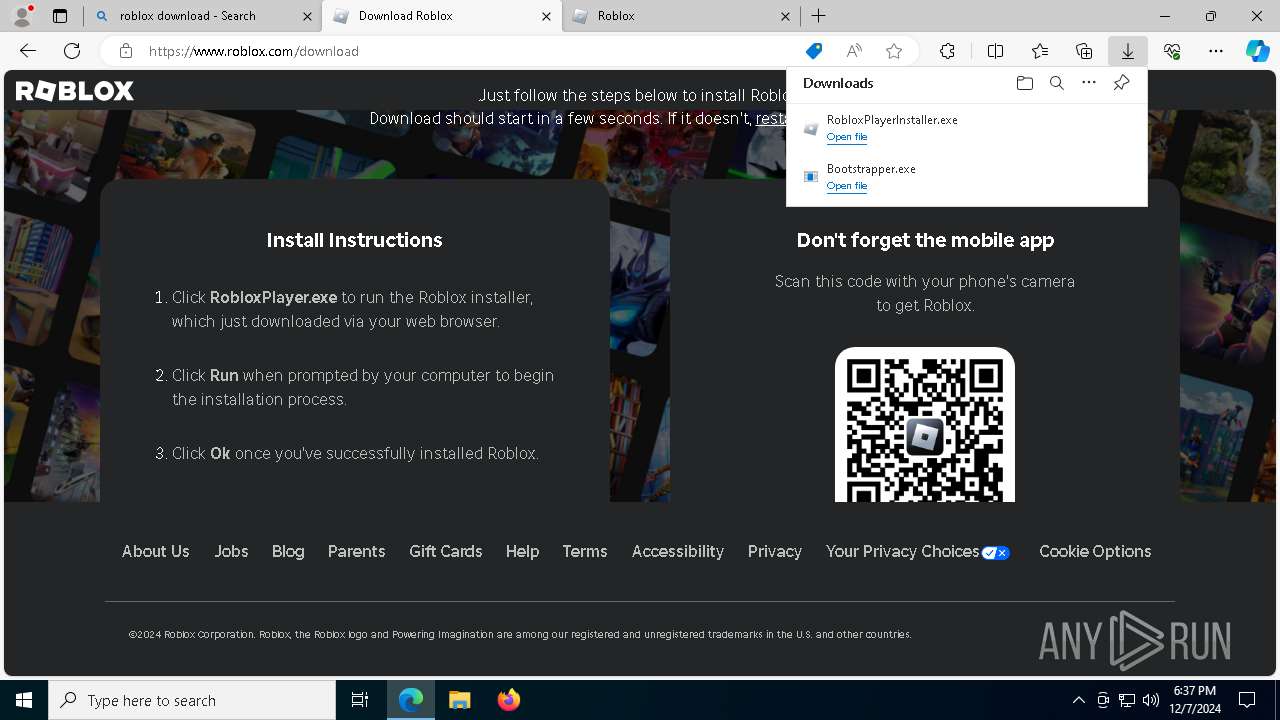Close the roblox download Search tab
1280x720 pixels.
(x=305, y=16)
